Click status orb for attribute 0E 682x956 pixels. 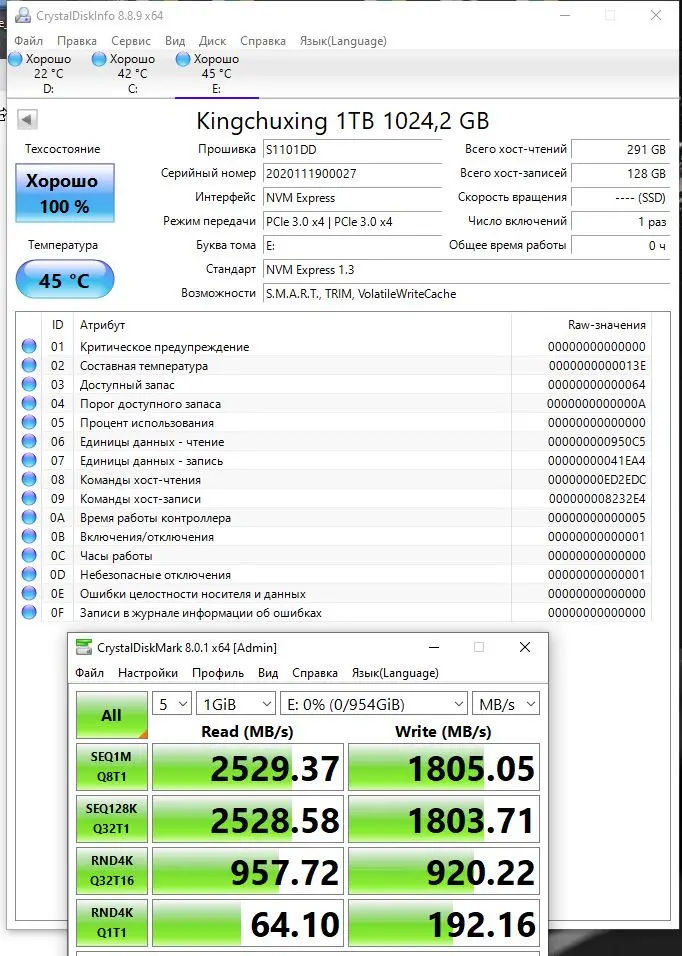(29, 593)
